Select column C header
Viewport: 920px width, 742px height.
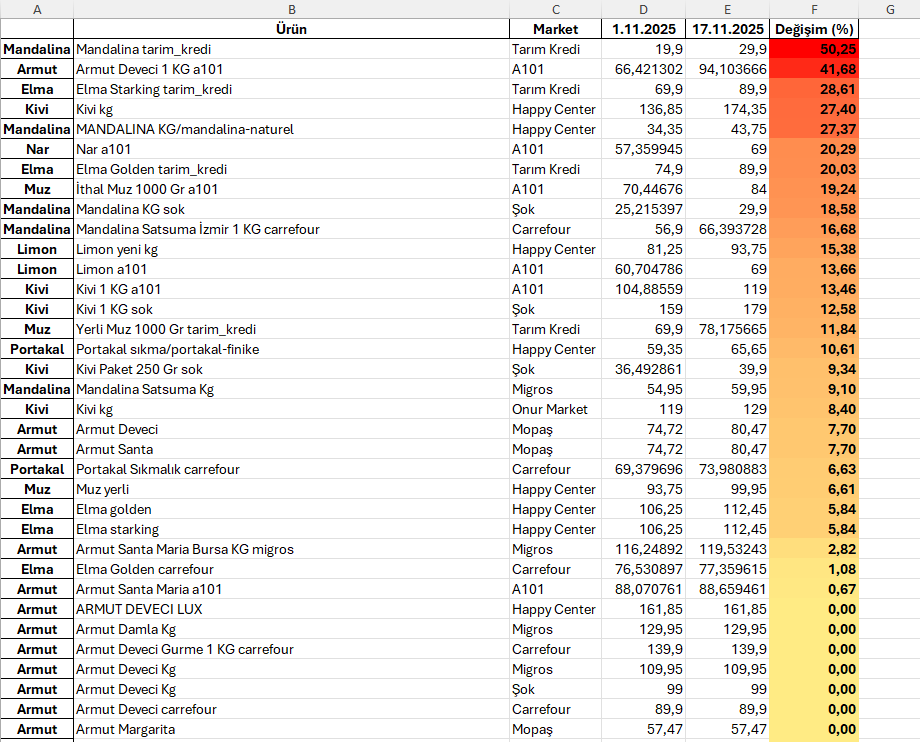pyautogui.click(x=556, y=9)
